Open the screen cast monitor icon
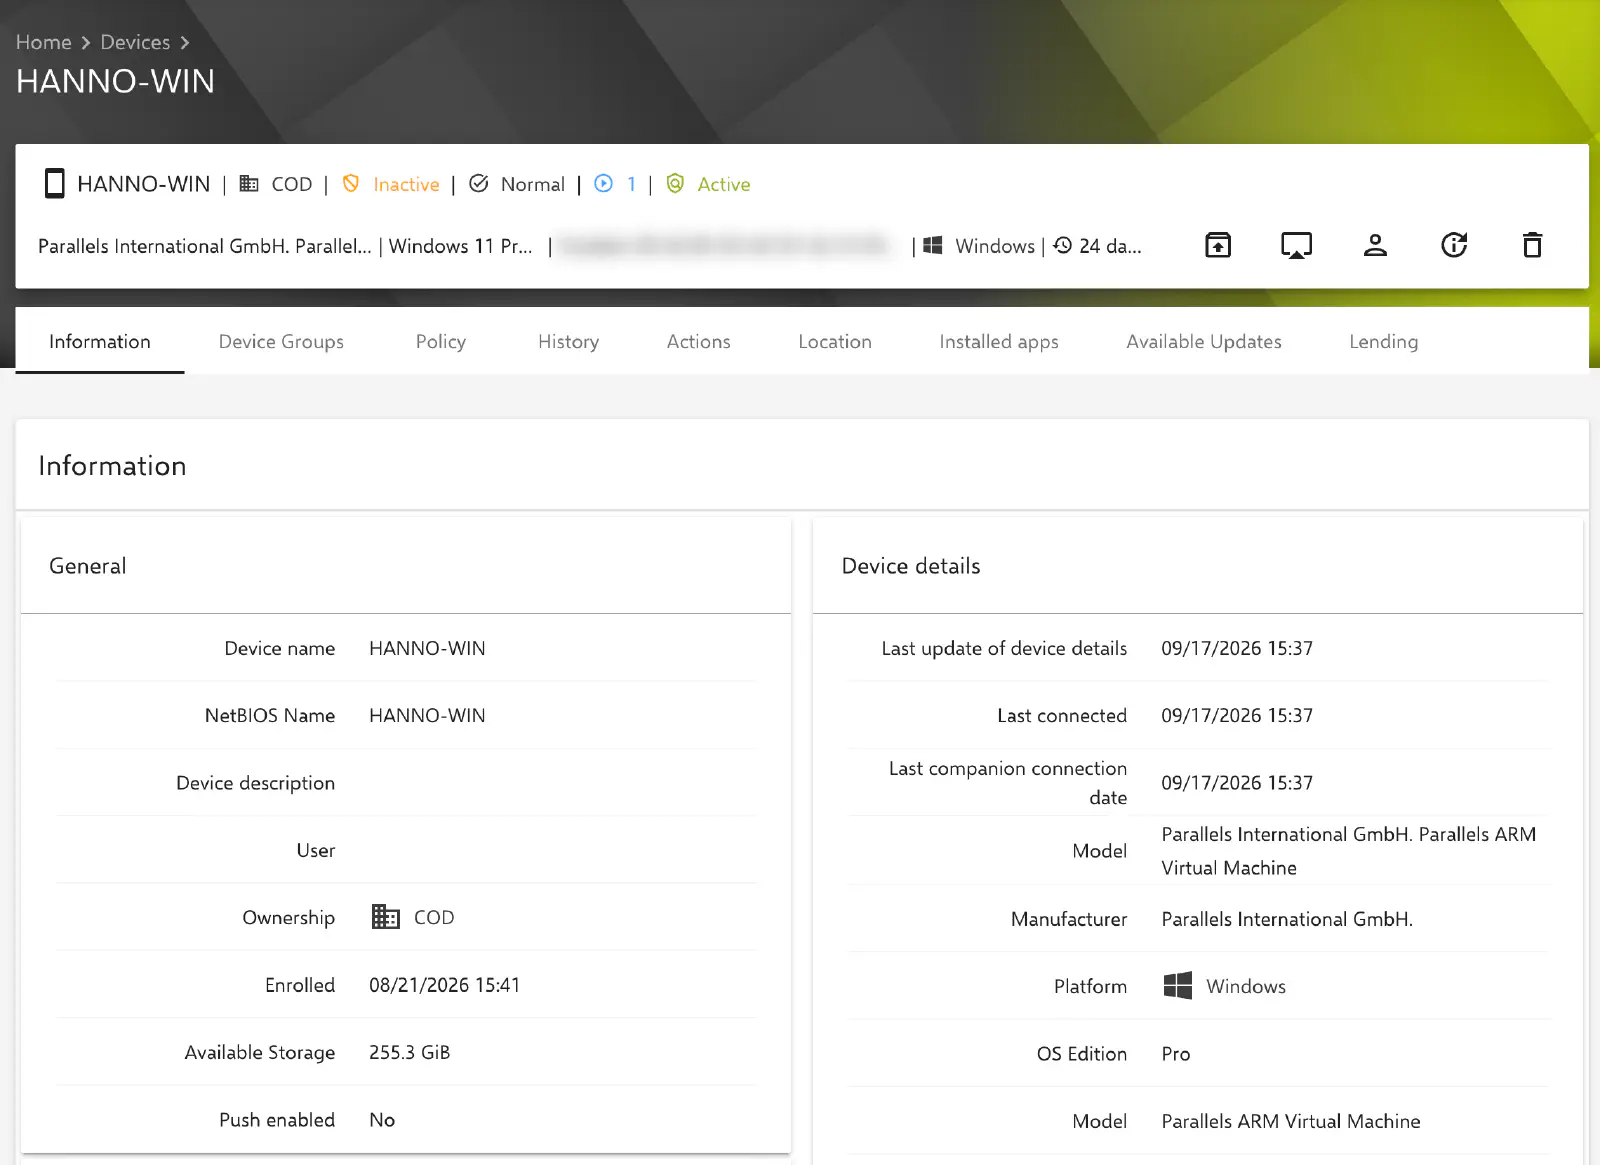Screen dimensions: 1600x1165 pos(1297,245)
